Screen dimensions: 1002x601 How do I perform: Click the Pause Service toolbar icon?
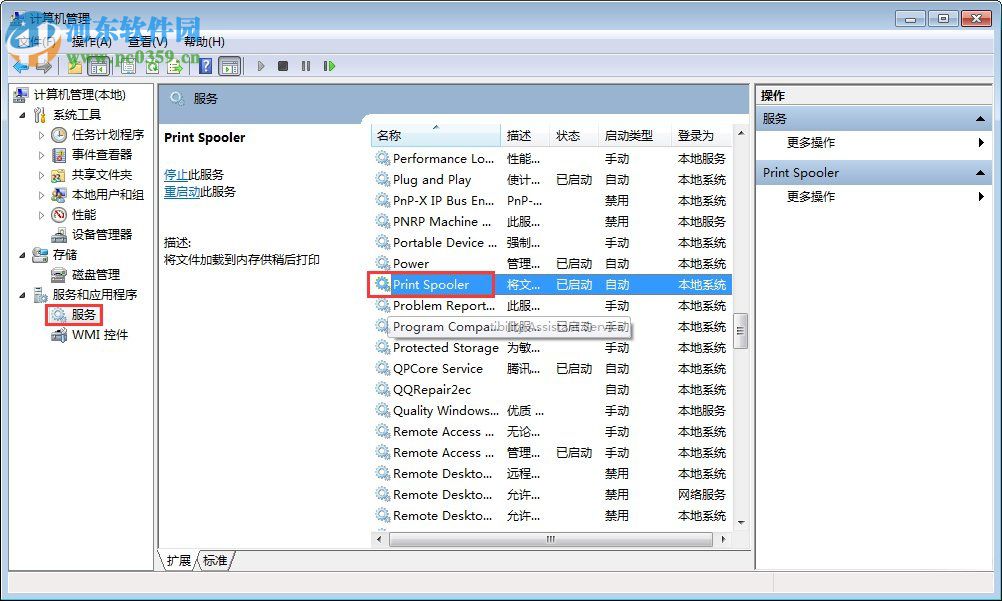tap(306, 66)
